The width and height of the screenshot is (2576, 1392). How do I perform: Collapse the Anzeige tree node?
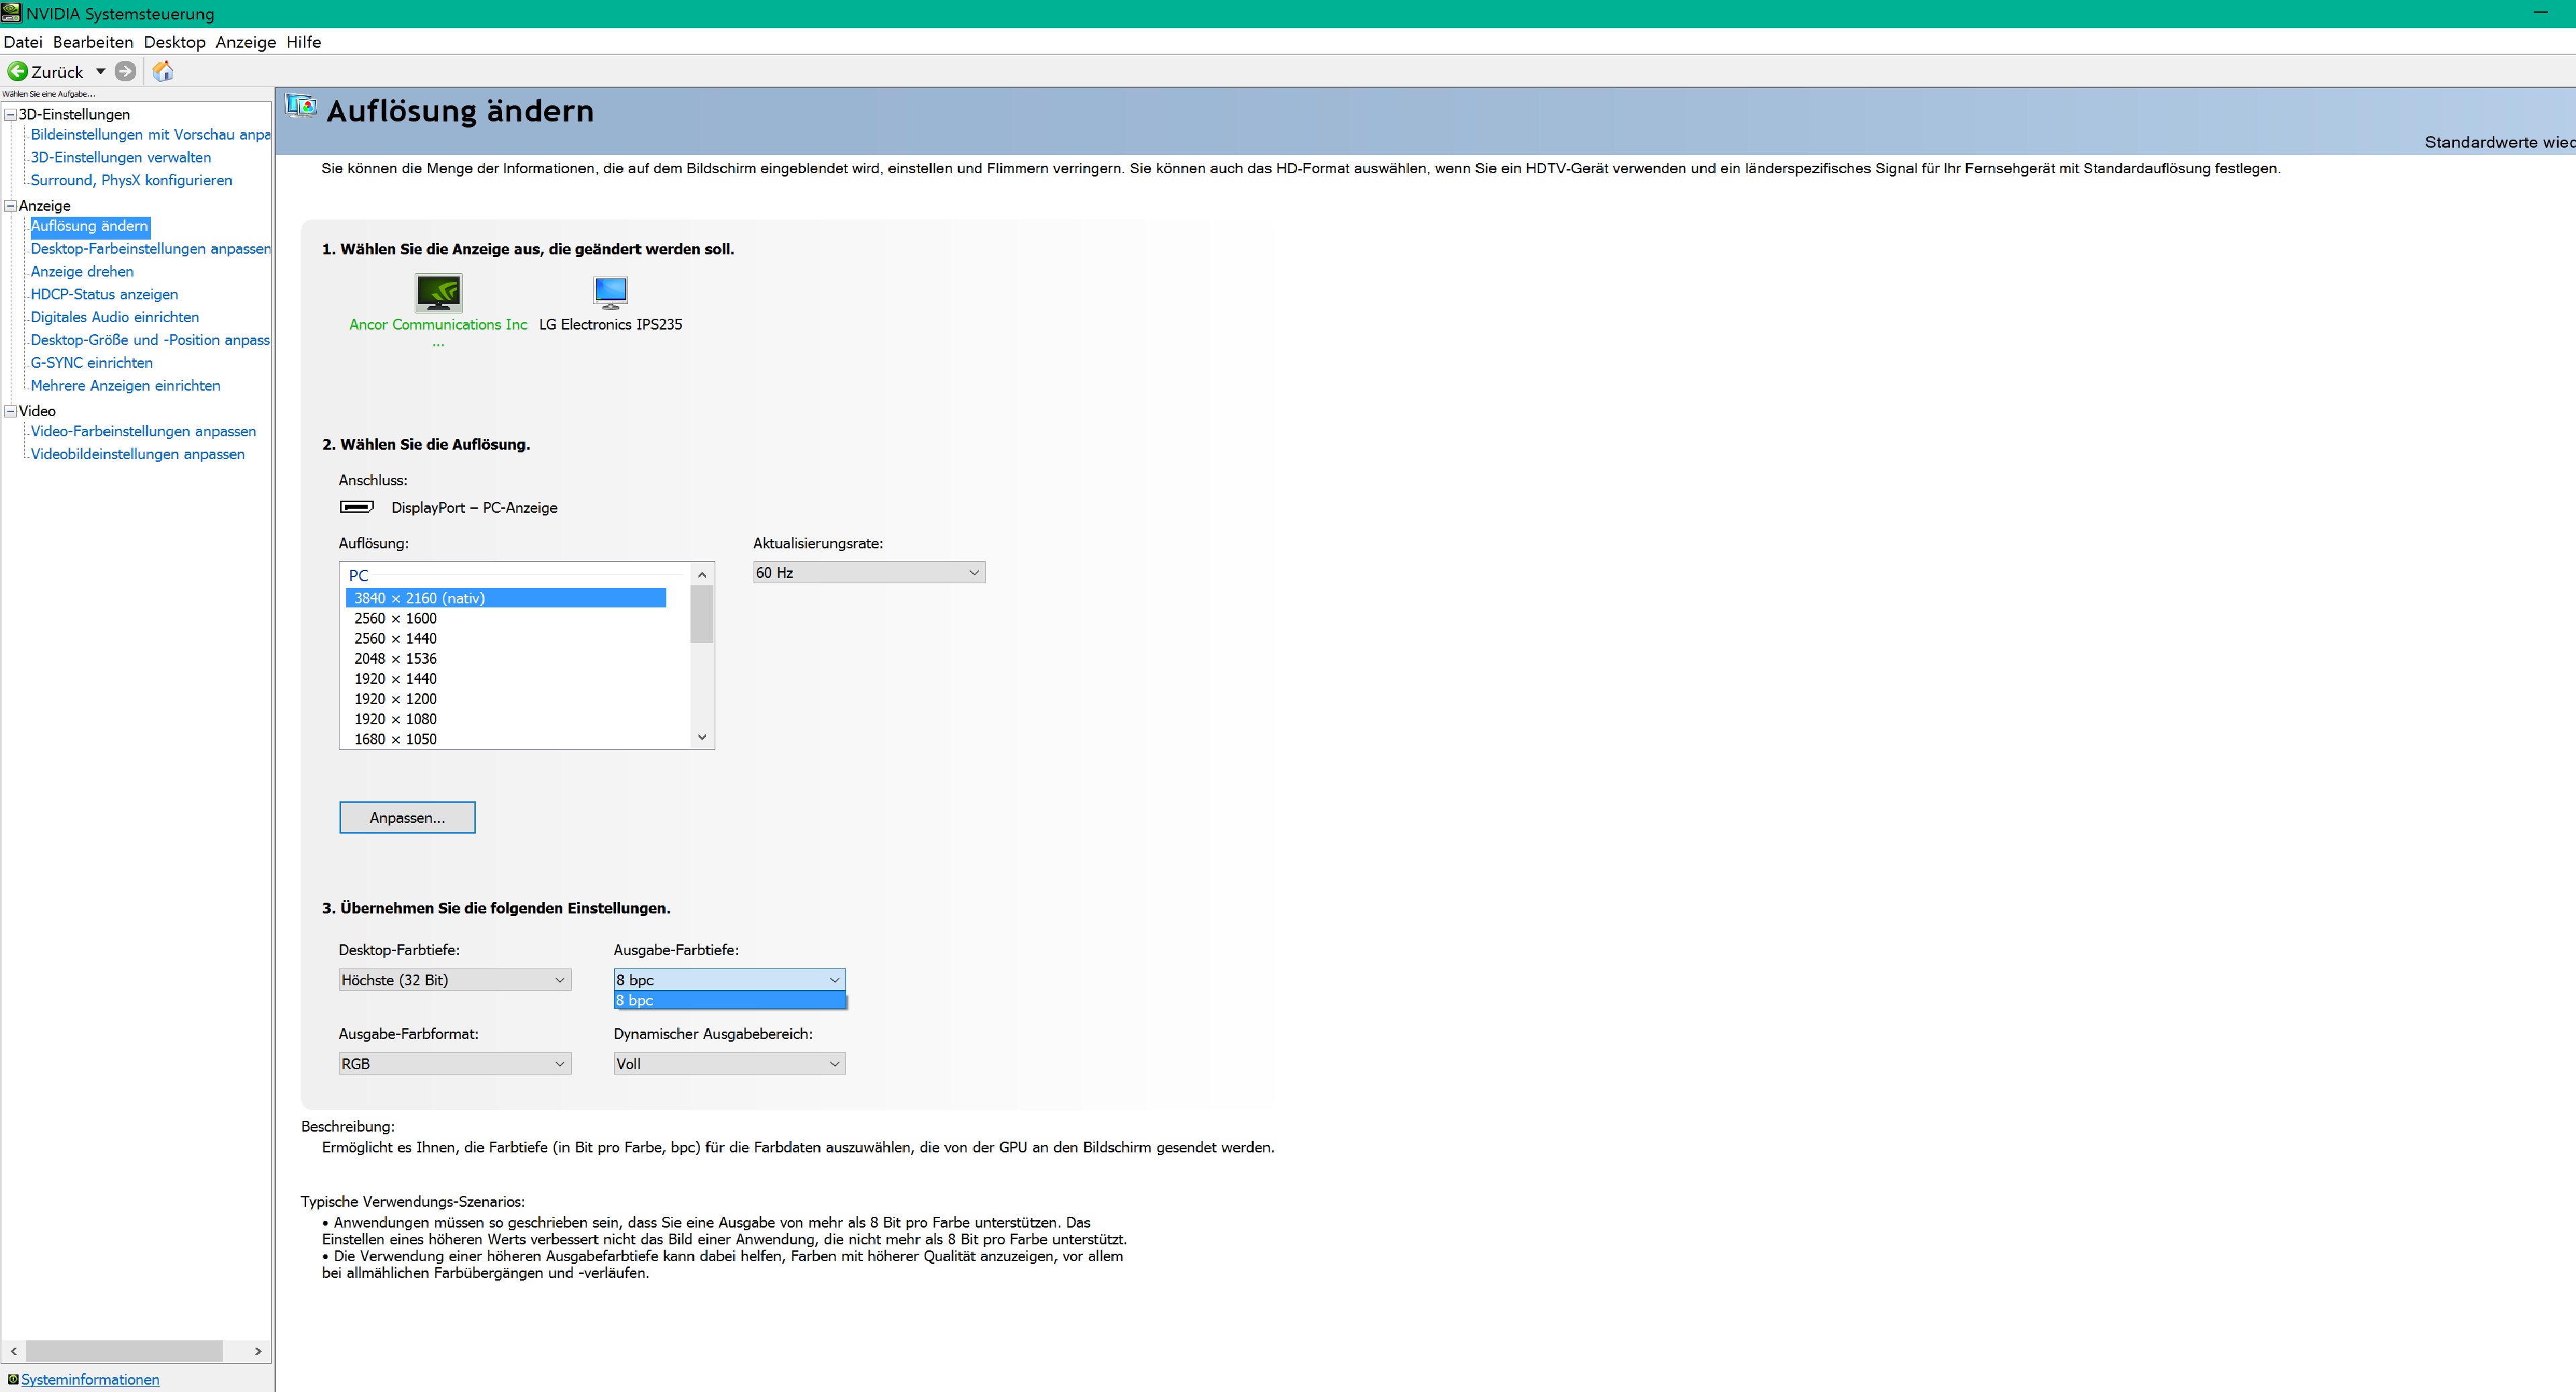point(11,206)
